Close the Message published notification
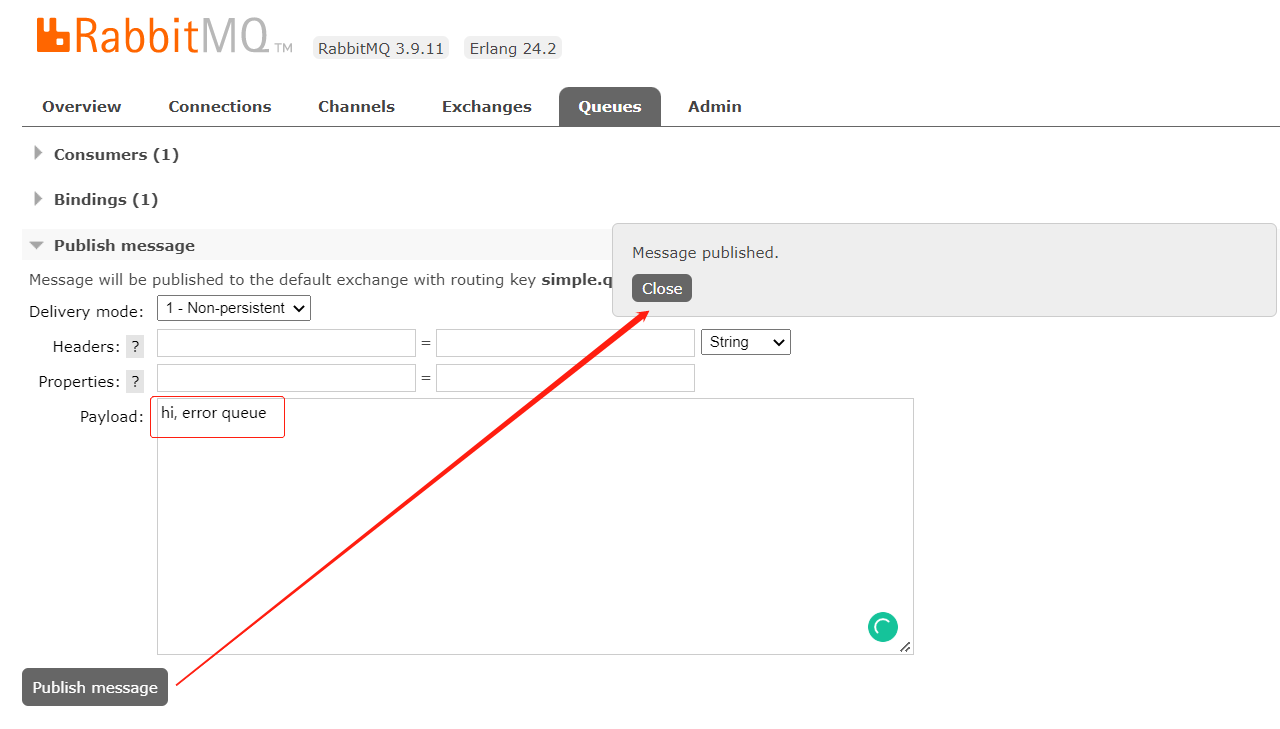This screenshot has height=729, width=1280. 662,288
